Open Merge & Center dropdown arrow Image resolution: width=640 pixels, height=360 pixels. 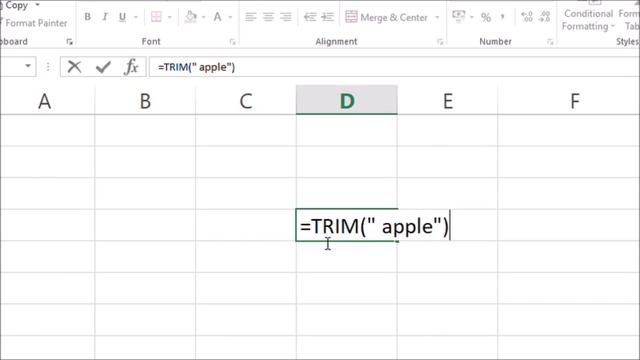[x=437, y=17]
